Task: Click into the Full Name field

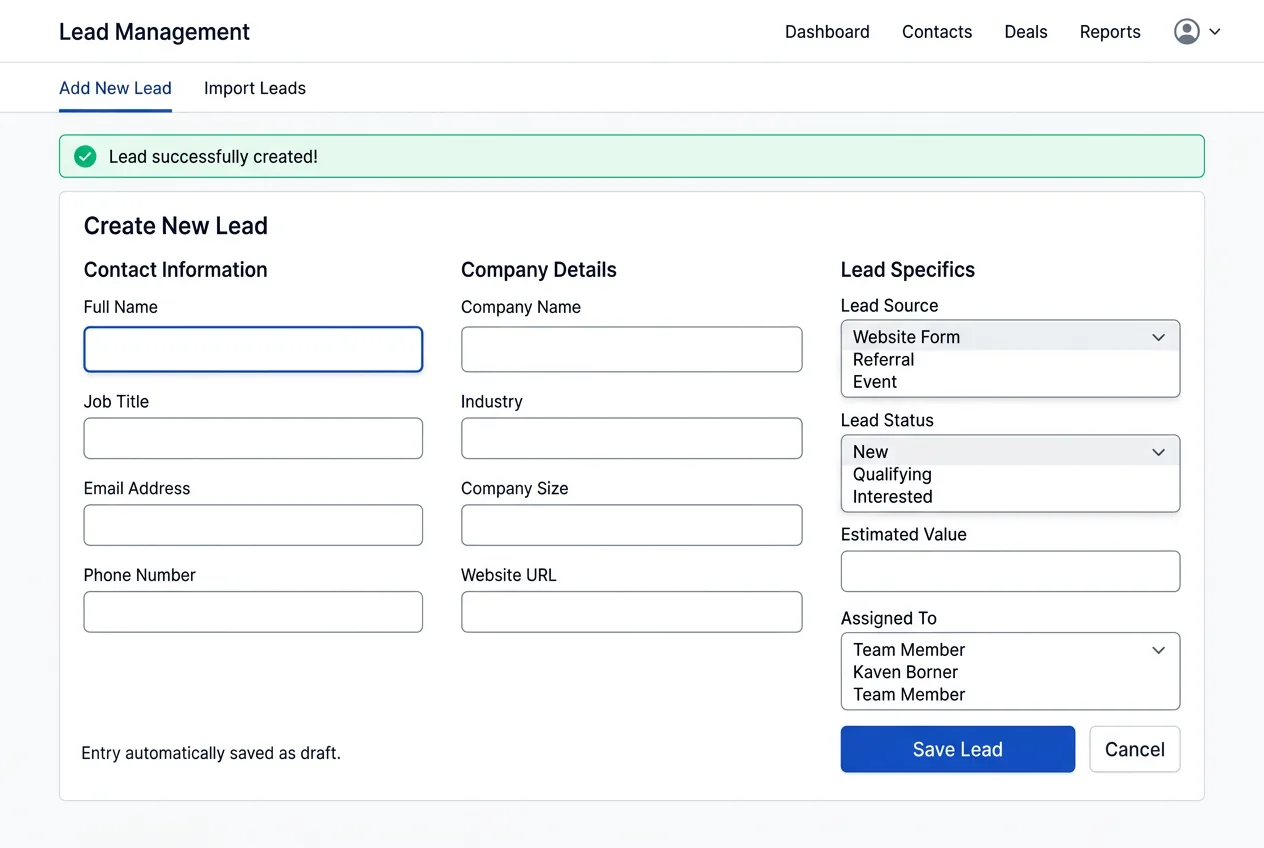Action: point(252,349)
